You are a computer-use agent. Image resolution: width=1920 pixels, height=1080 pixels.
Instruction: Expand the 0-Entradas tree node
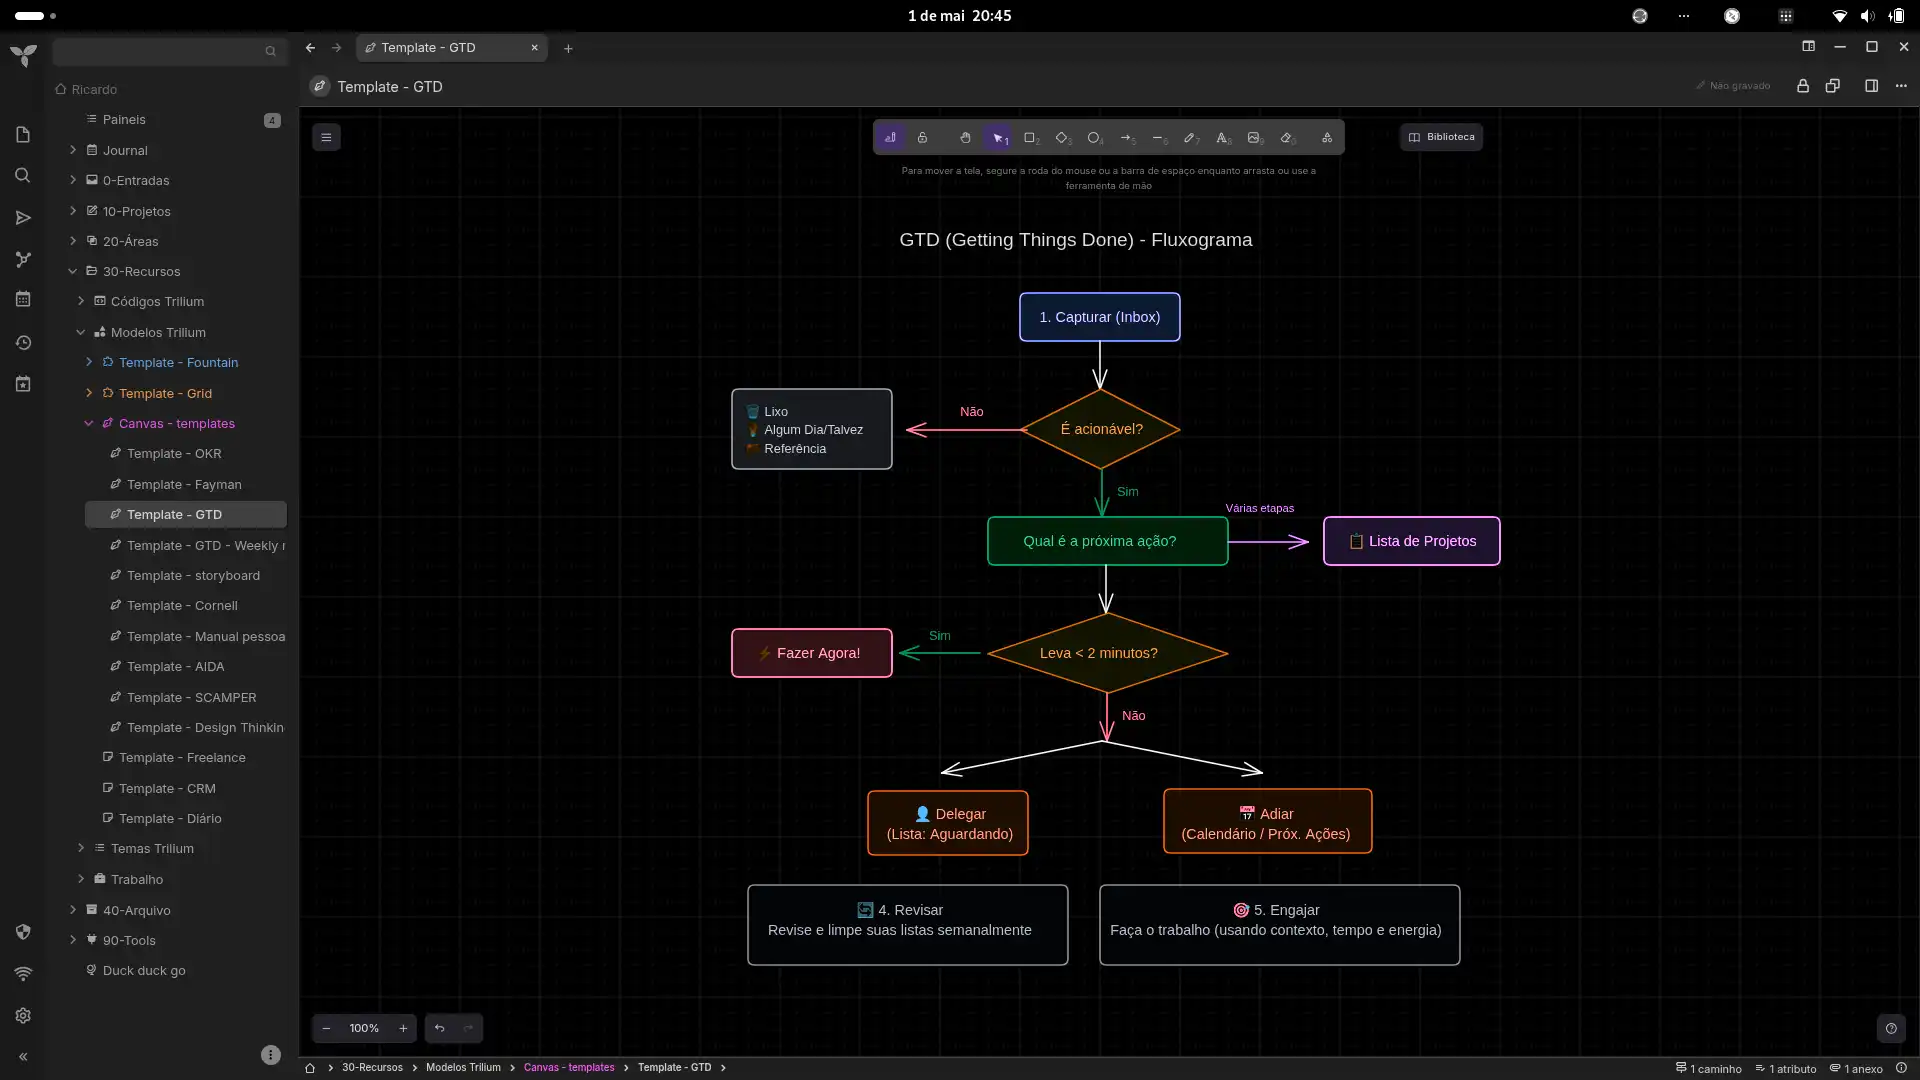pyautogui.click(x=73, y=180)
